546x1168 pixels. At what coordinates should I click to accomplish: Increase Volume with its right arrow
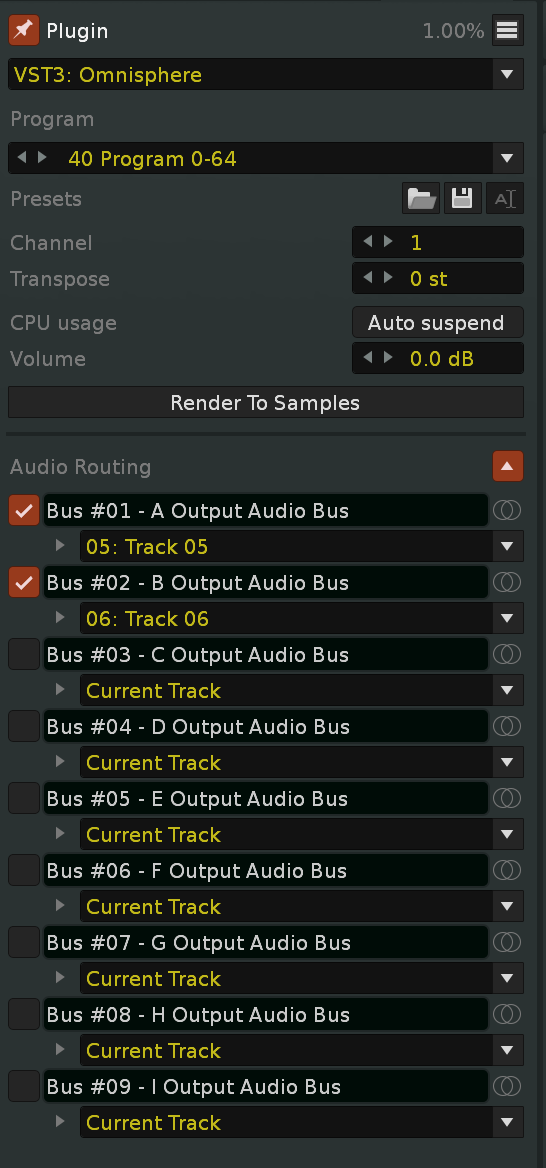click(x=388, y=358)
